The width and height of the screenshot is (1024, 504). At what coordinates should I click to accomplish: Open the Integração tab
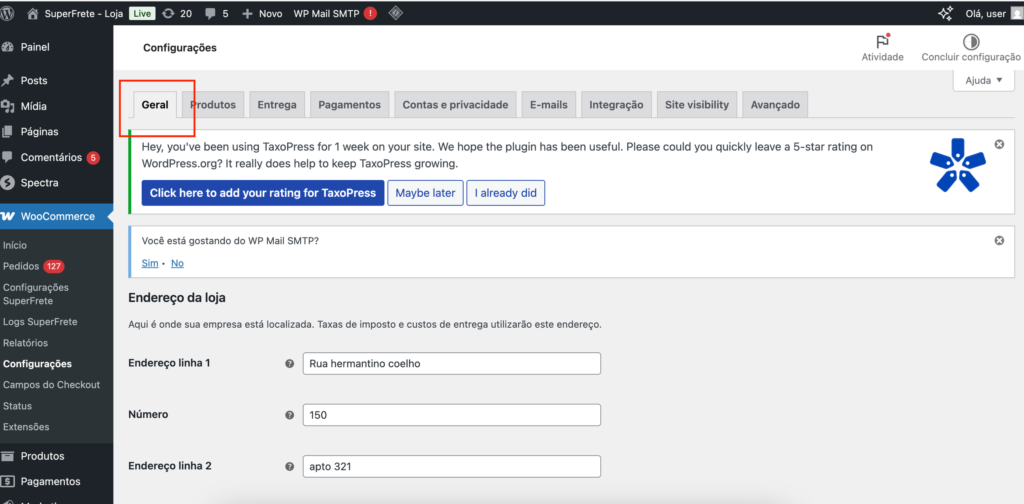point(616,104)
